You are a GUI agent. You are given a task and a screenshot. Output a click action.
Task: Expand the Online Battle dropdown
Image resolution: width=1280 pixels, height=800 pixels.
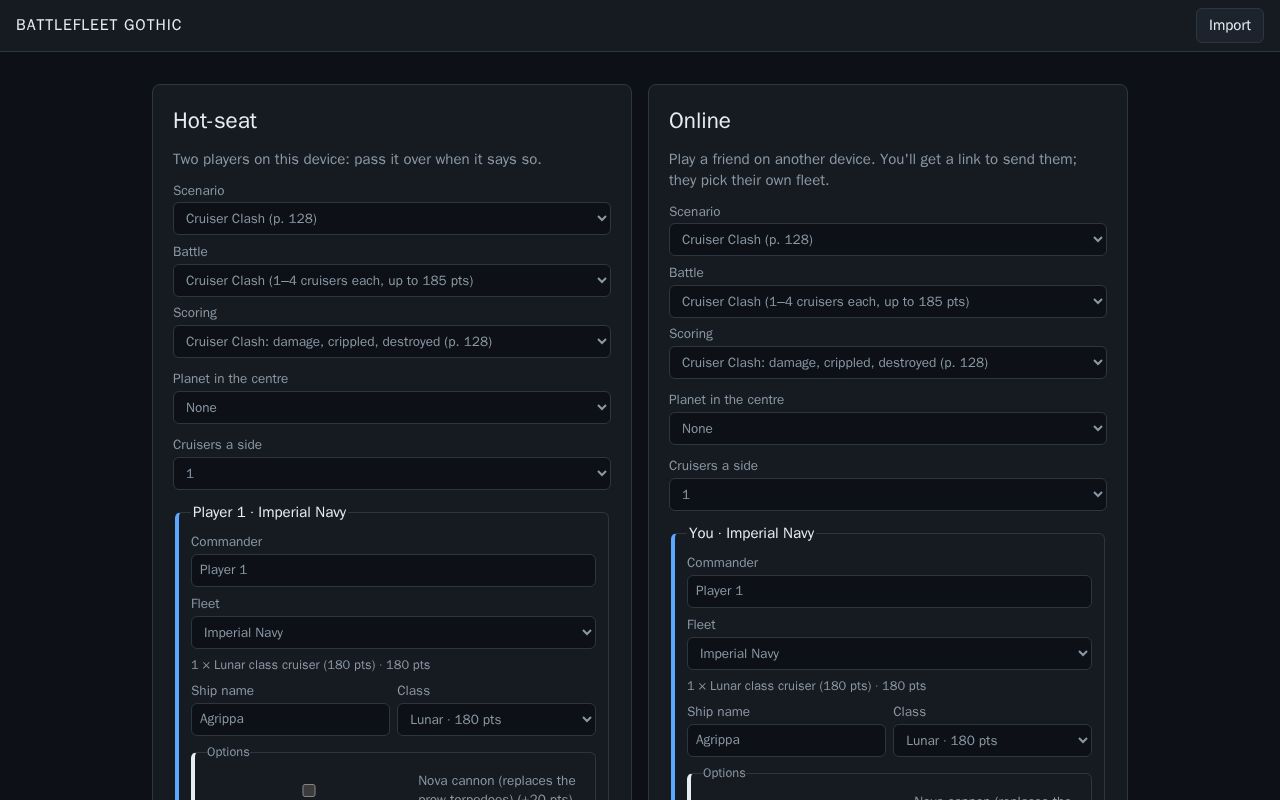(888, 302)
